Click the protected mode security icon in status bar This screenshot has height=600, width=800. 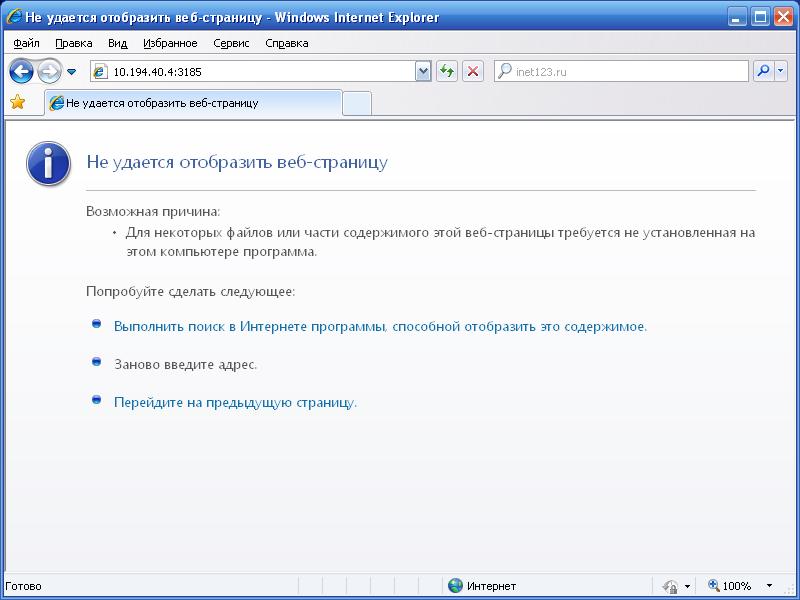point(671,586)
